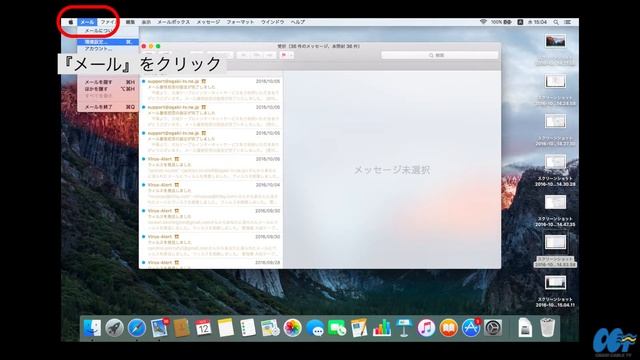Viewport: 640px width, 360px height.
Task: Click the input source A icon
Action: 520,22
